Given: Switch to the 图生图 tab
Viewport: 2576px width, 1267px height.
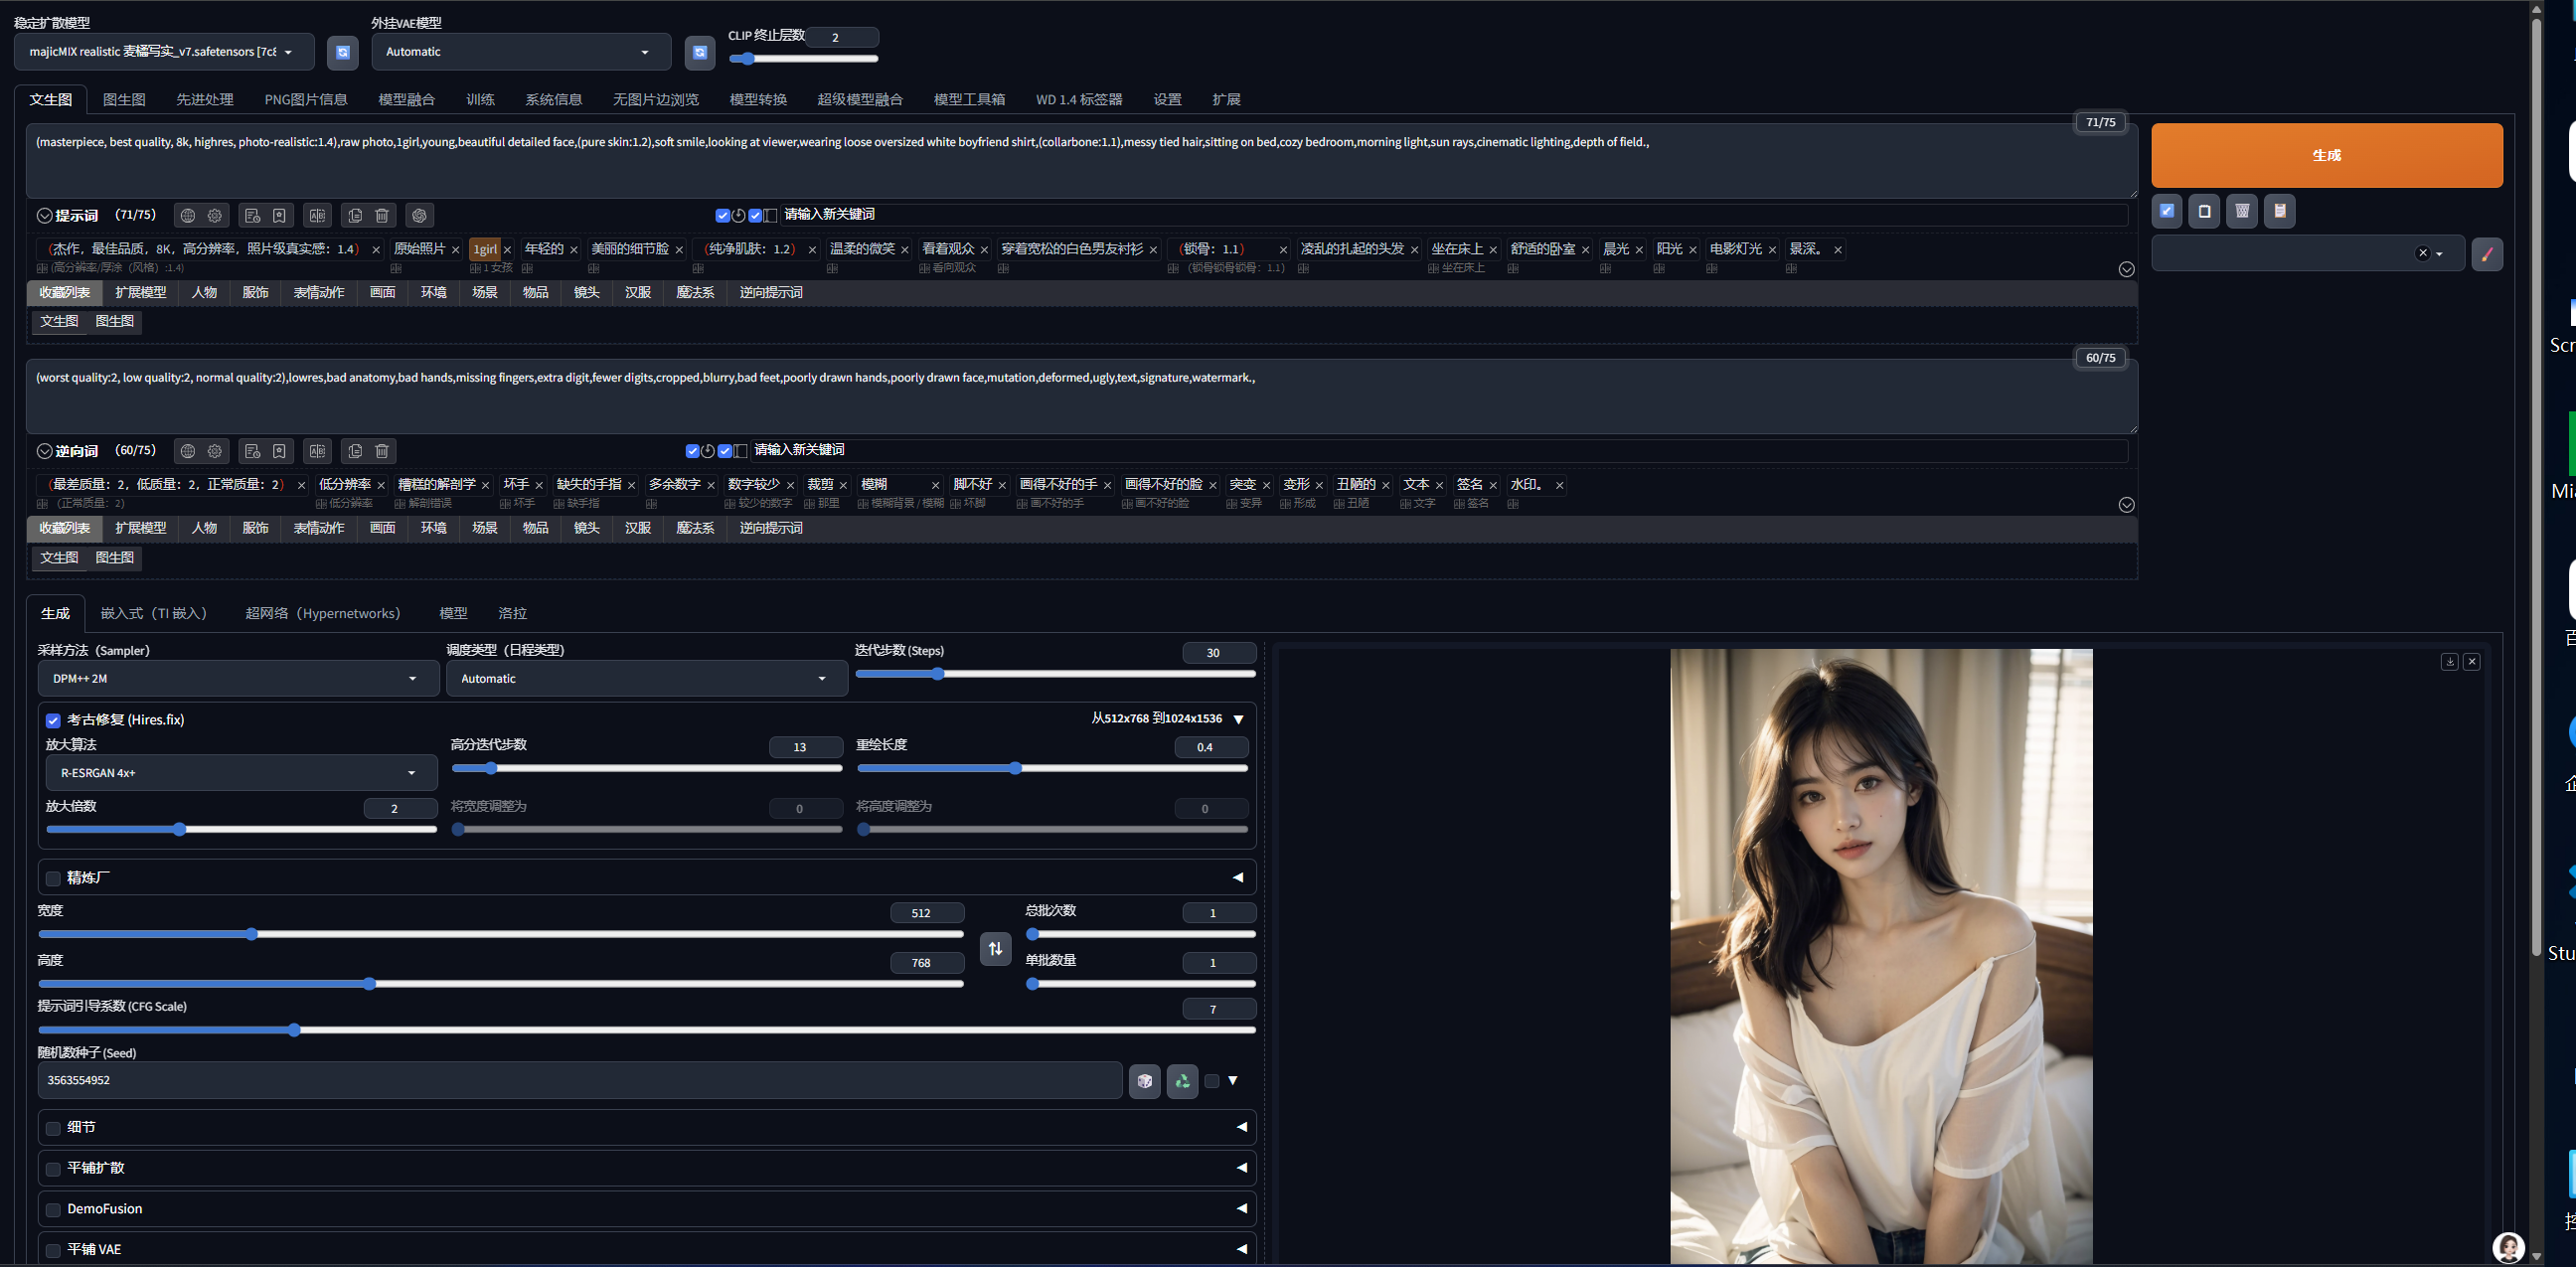Looking at the screenshot, I should [x=124, y=100].
